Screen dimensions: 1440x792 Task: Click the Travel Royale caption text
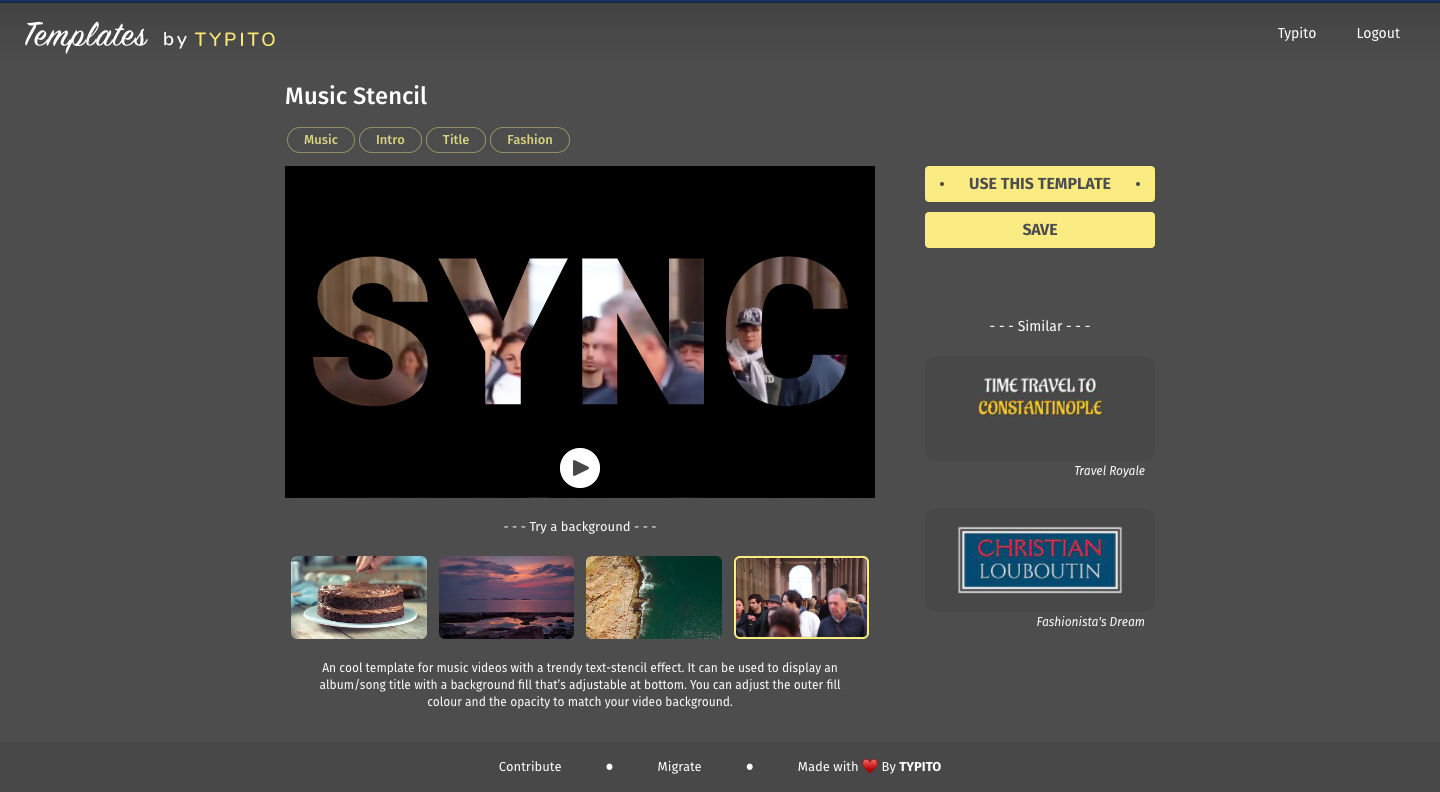[1109, 471]
